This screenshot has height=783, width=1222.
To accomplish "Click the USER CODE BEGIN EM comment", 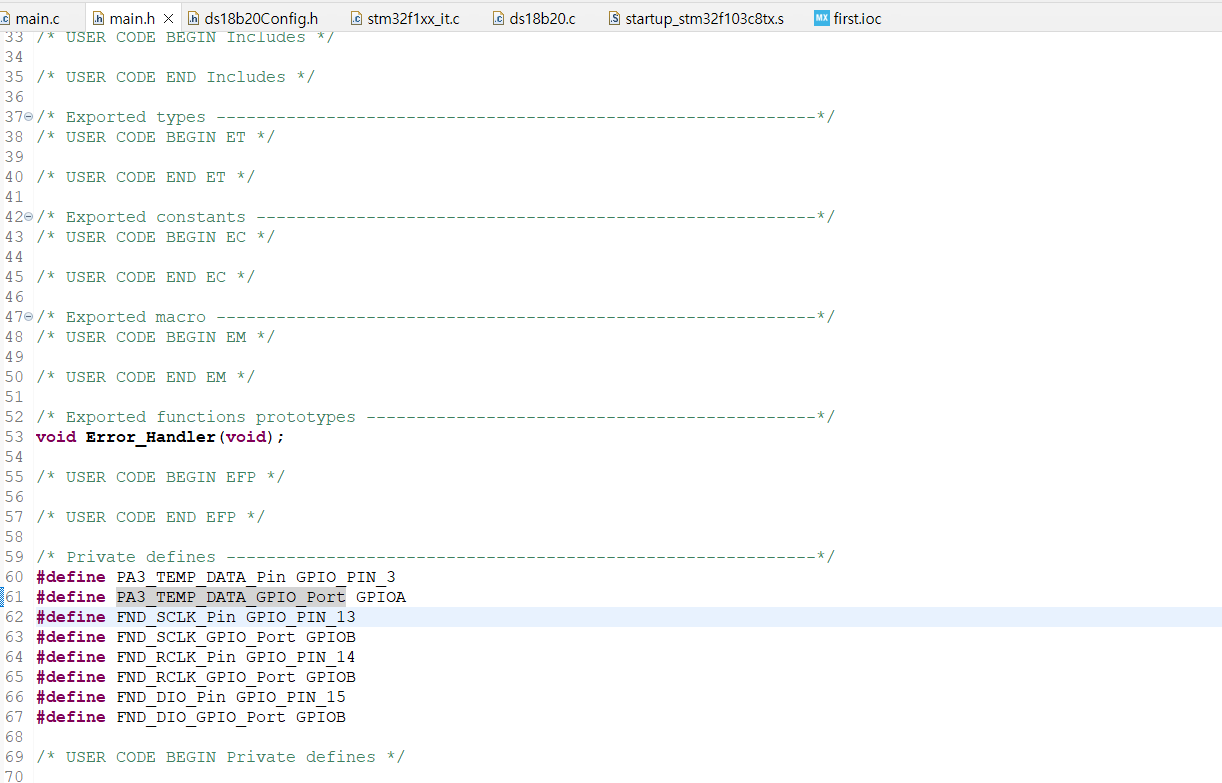I will point(156,337).
